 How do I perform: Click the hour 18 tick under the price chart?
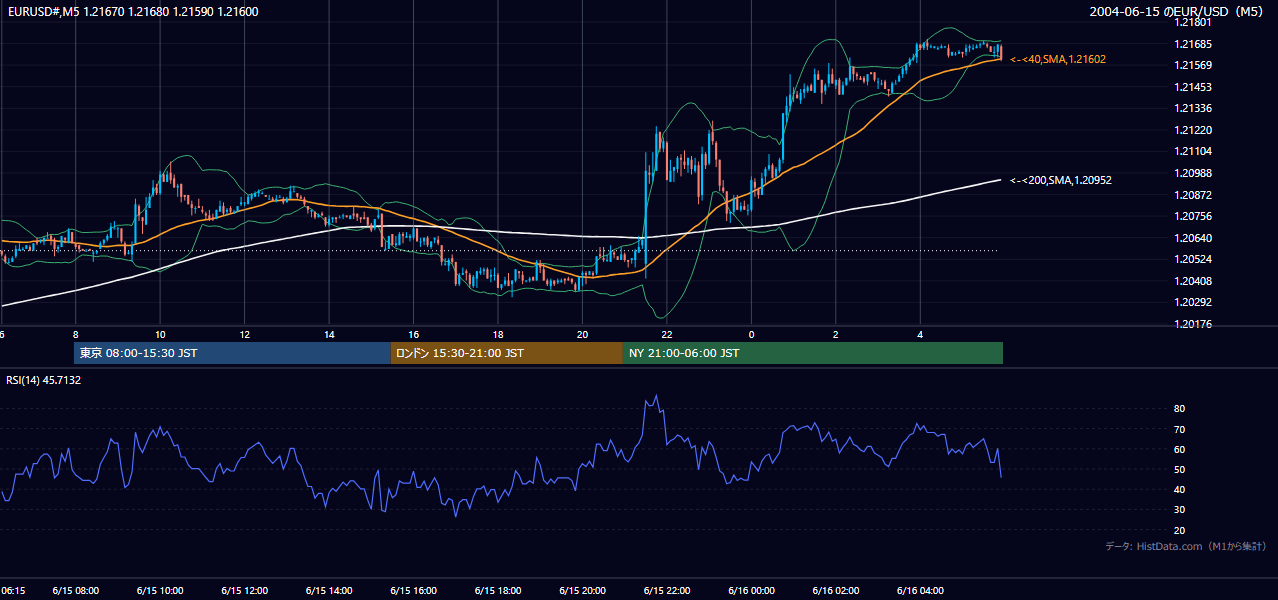pos(498,334)
